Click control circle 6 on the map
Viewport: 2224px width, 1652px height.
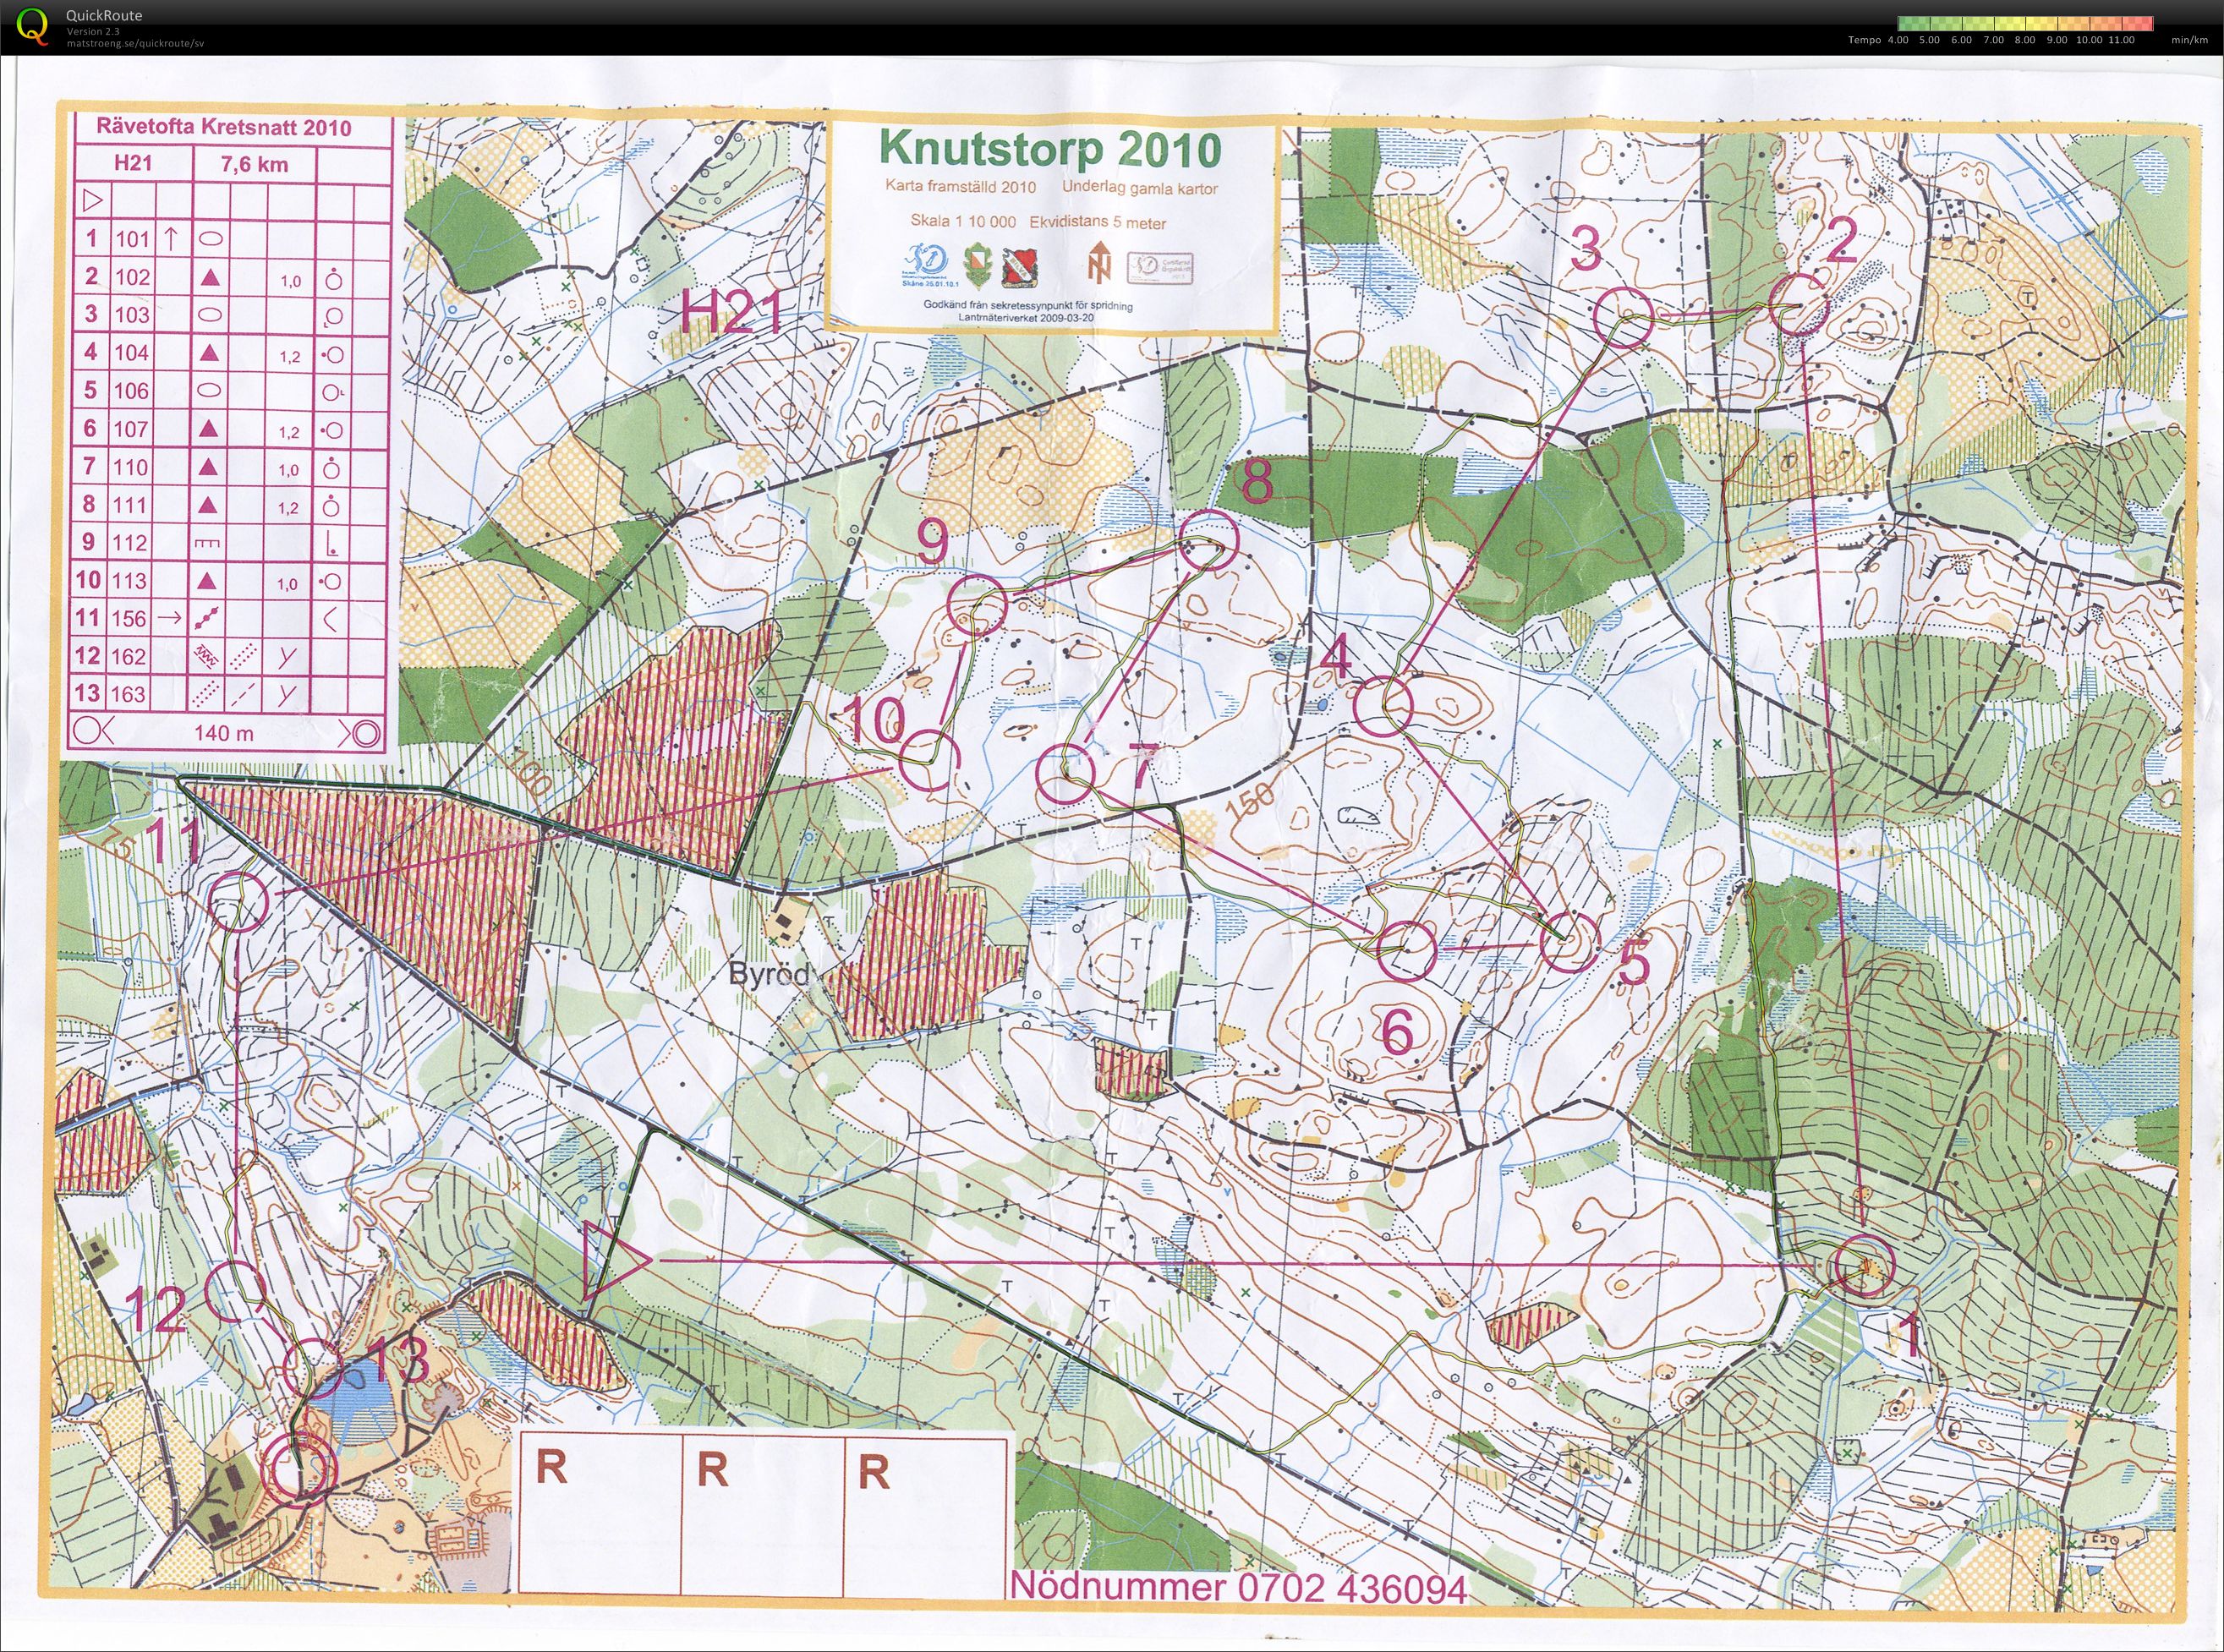pos(1407,950)
